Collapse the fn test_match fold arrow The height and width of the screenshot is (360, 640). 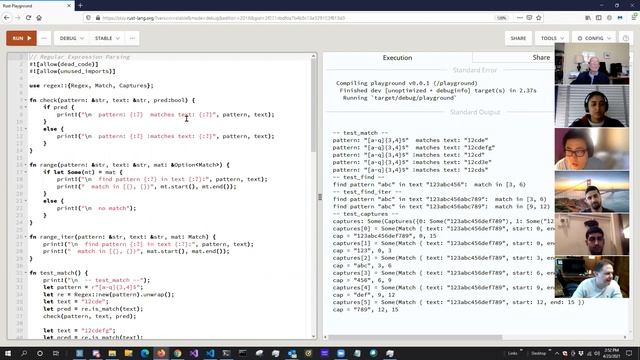pos(26,273)
